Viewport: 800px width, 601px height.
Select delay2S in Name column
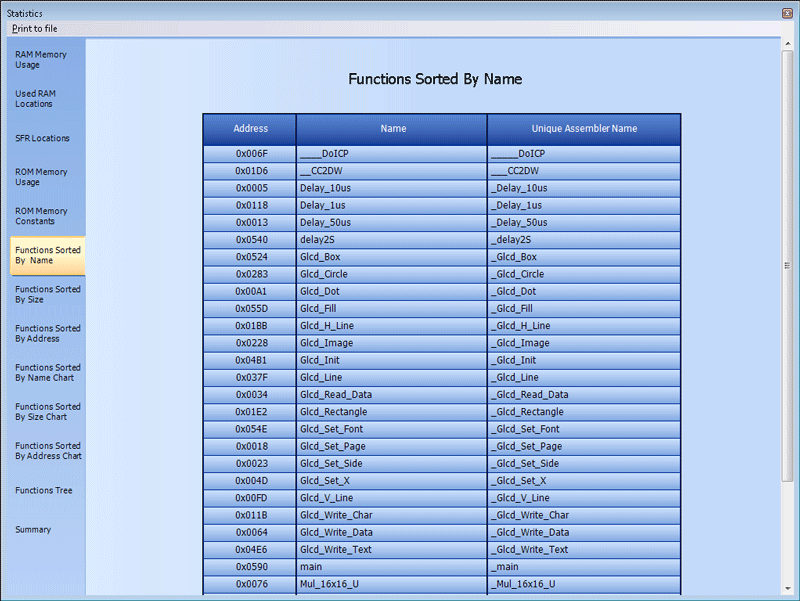click(392, 240)
